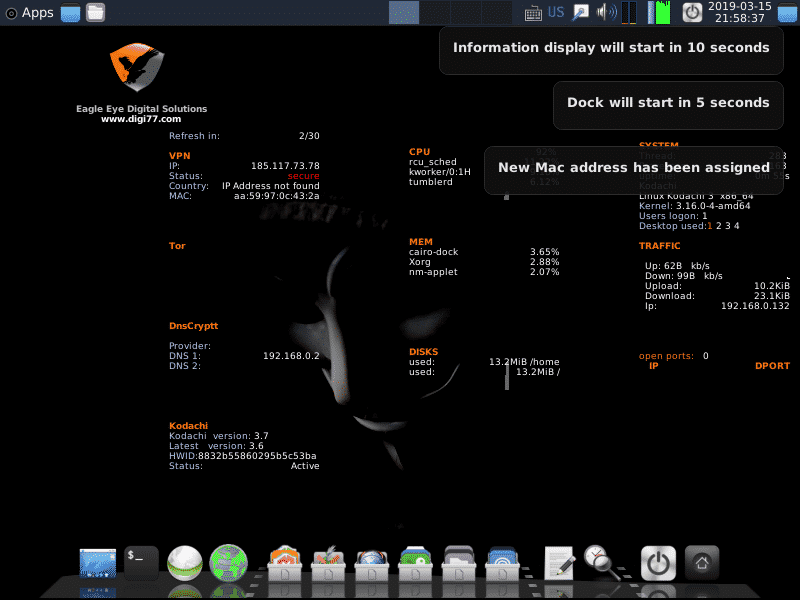Dismiss the 'New Mac address has been assigned' notification
Image resolution: width=800 pixels, height=600 pixels.
point(634,170)
